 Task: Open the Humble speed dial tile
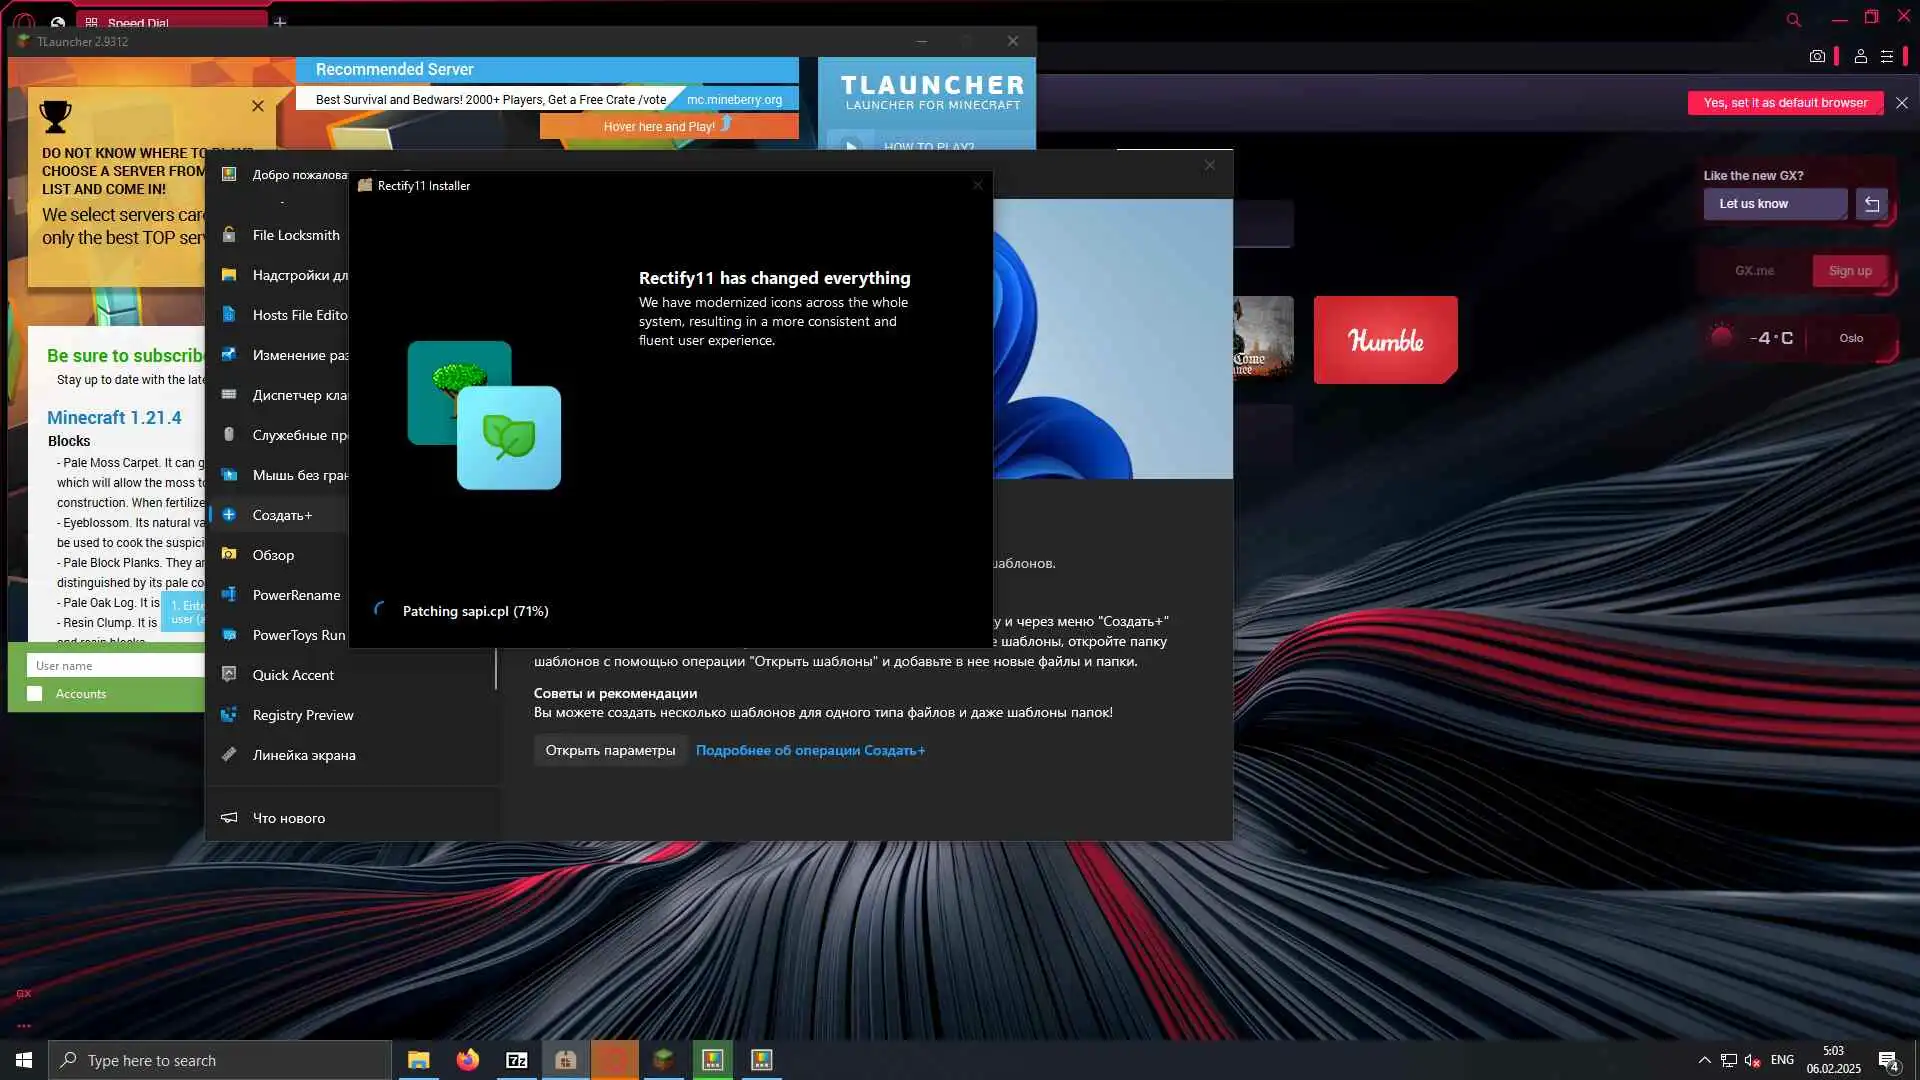(x=1385, y=340)
